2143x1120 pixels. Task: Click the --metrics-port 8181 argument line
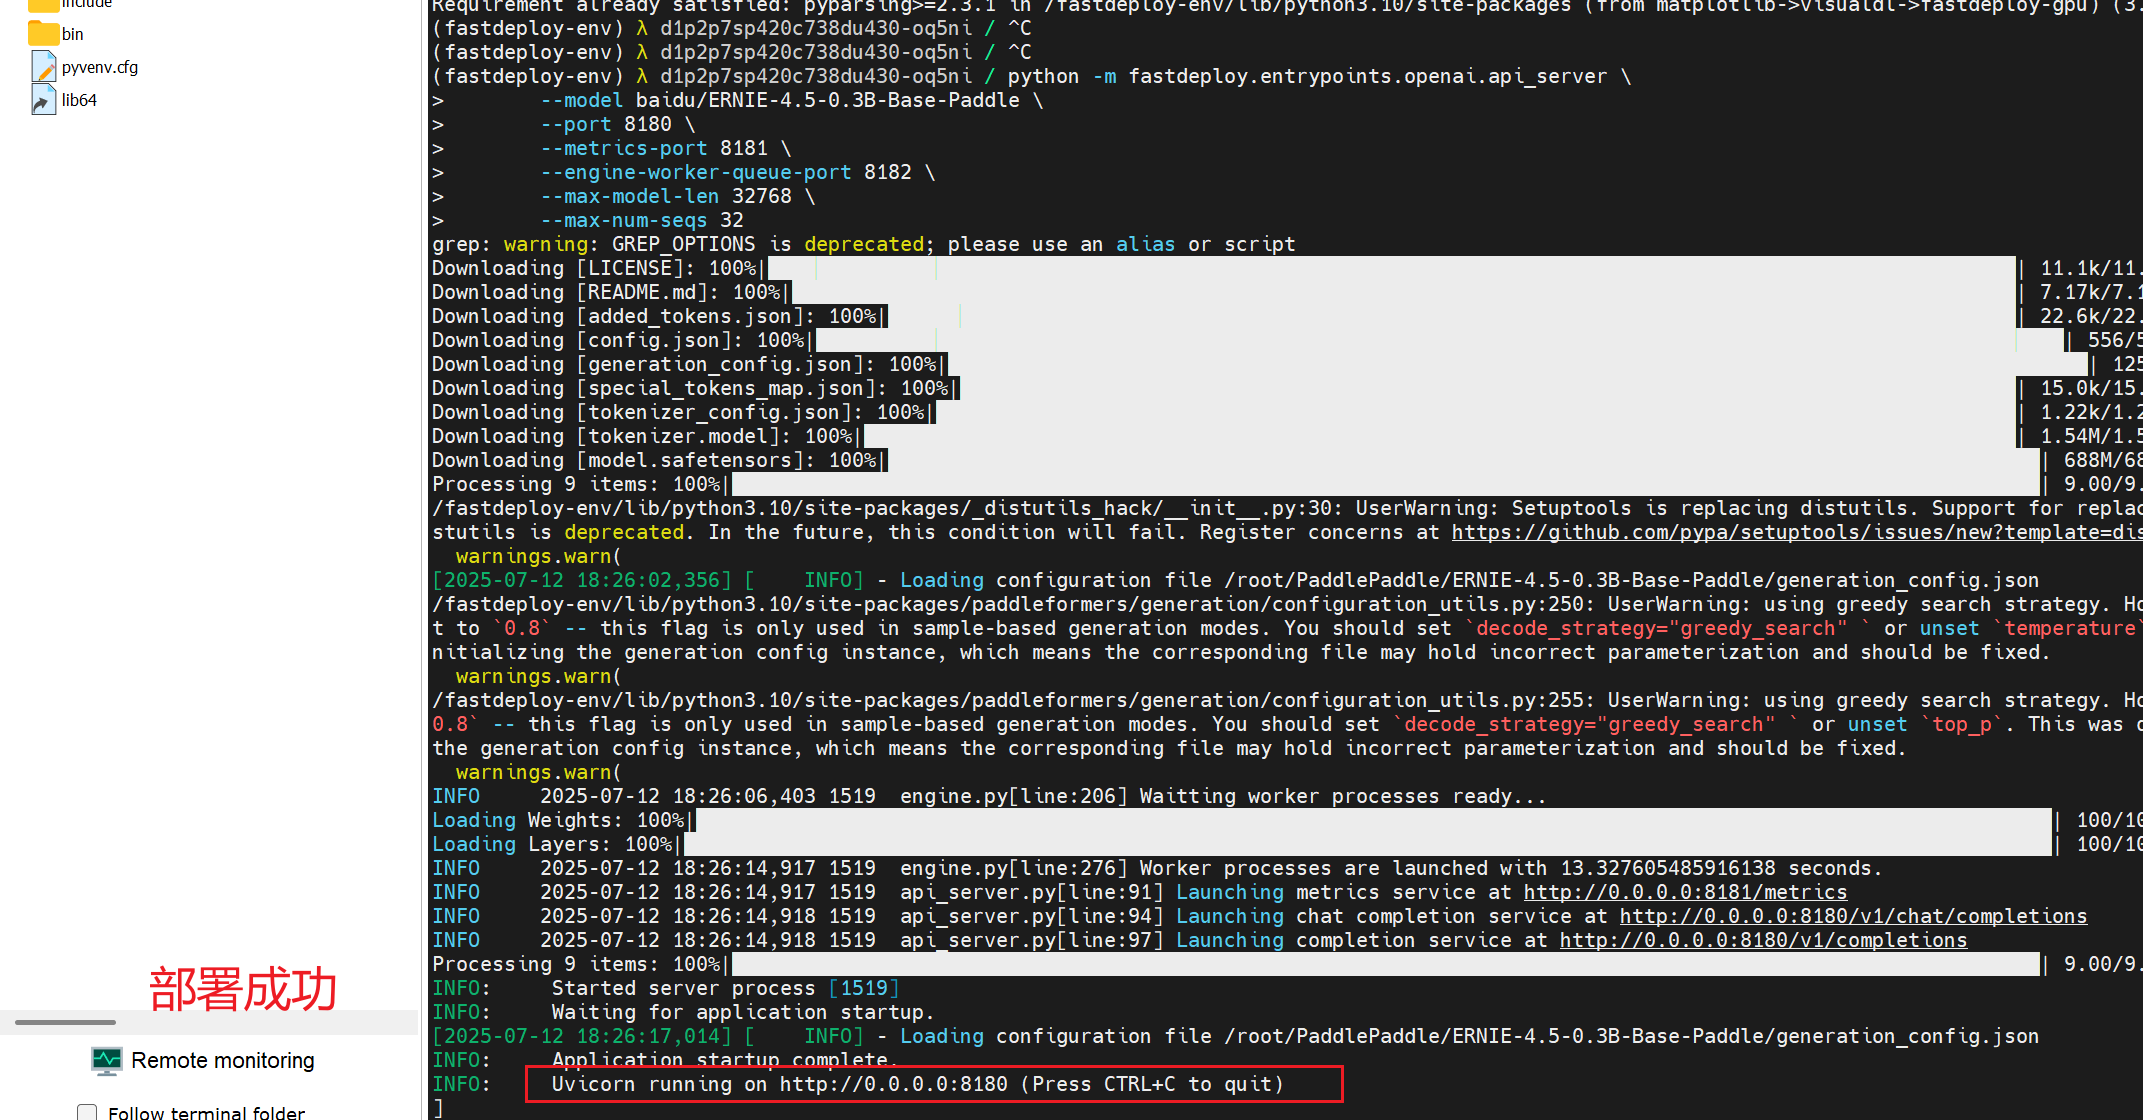coord(665,149)
